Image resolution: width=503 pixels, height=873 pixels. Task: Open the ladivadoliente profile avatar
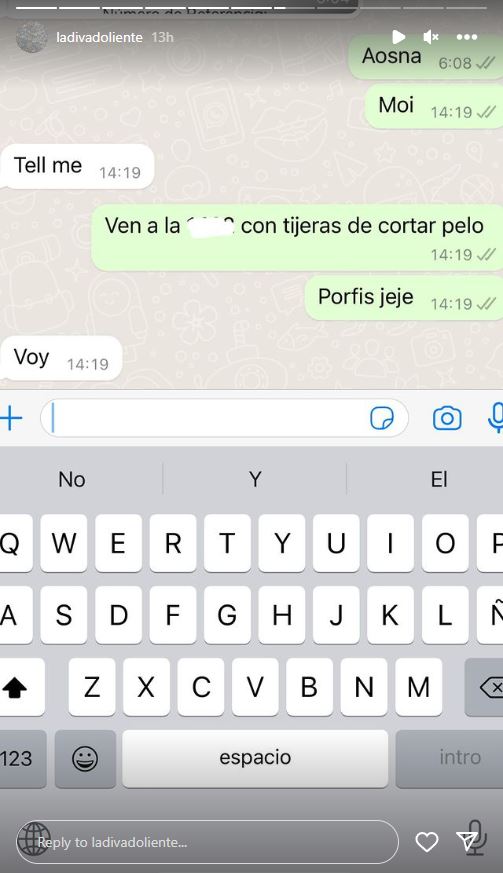point(31,37)
